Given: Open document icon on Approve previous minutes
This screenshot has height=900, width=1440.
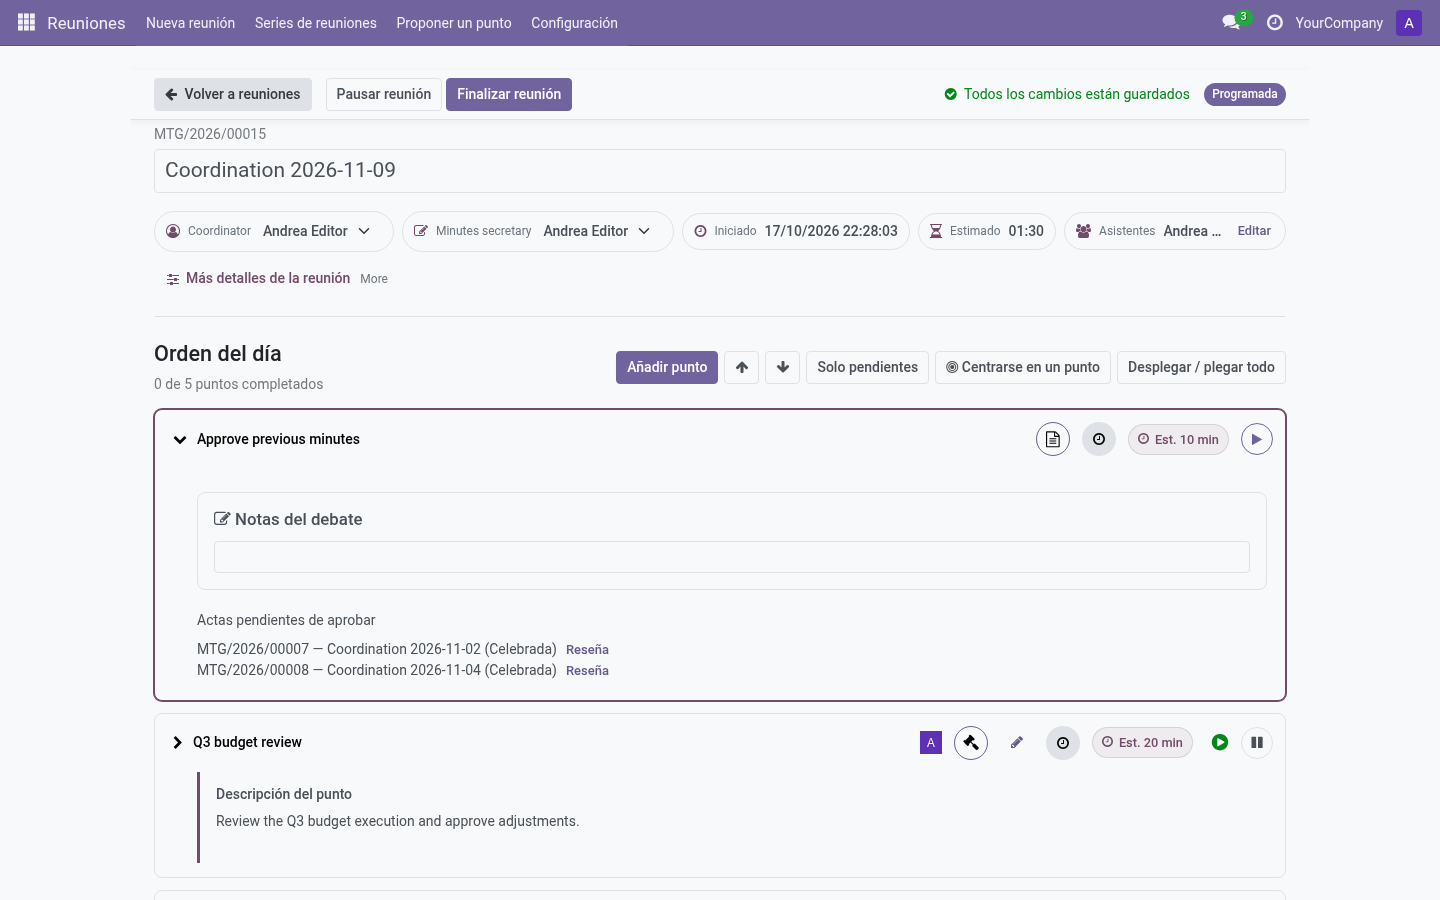Looking at the screenshot, I should coord(1053,439).
